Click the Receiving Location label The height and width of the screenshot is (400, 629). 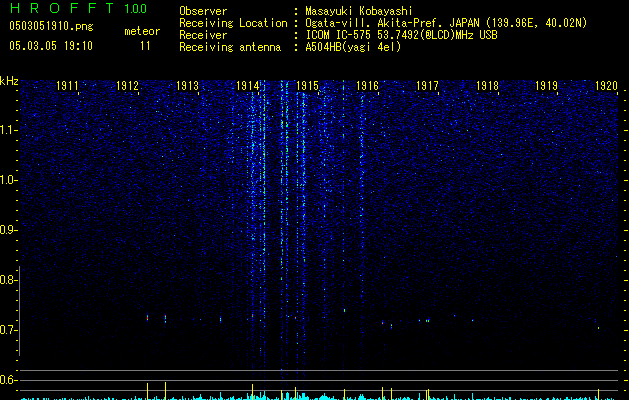pyautogui.click(x=233, y=23)
